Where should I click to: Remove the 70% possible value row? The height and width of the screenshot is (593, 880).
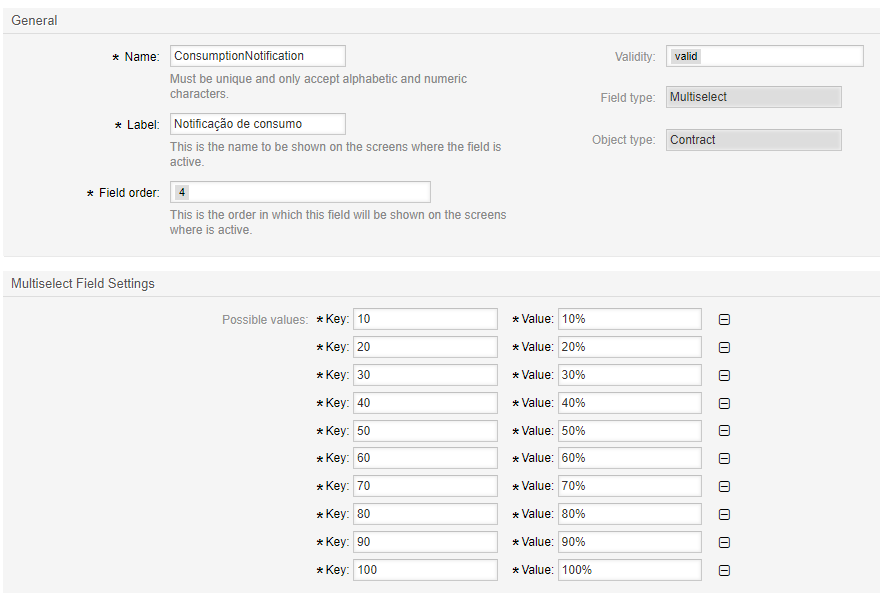(x=724, y=486)
